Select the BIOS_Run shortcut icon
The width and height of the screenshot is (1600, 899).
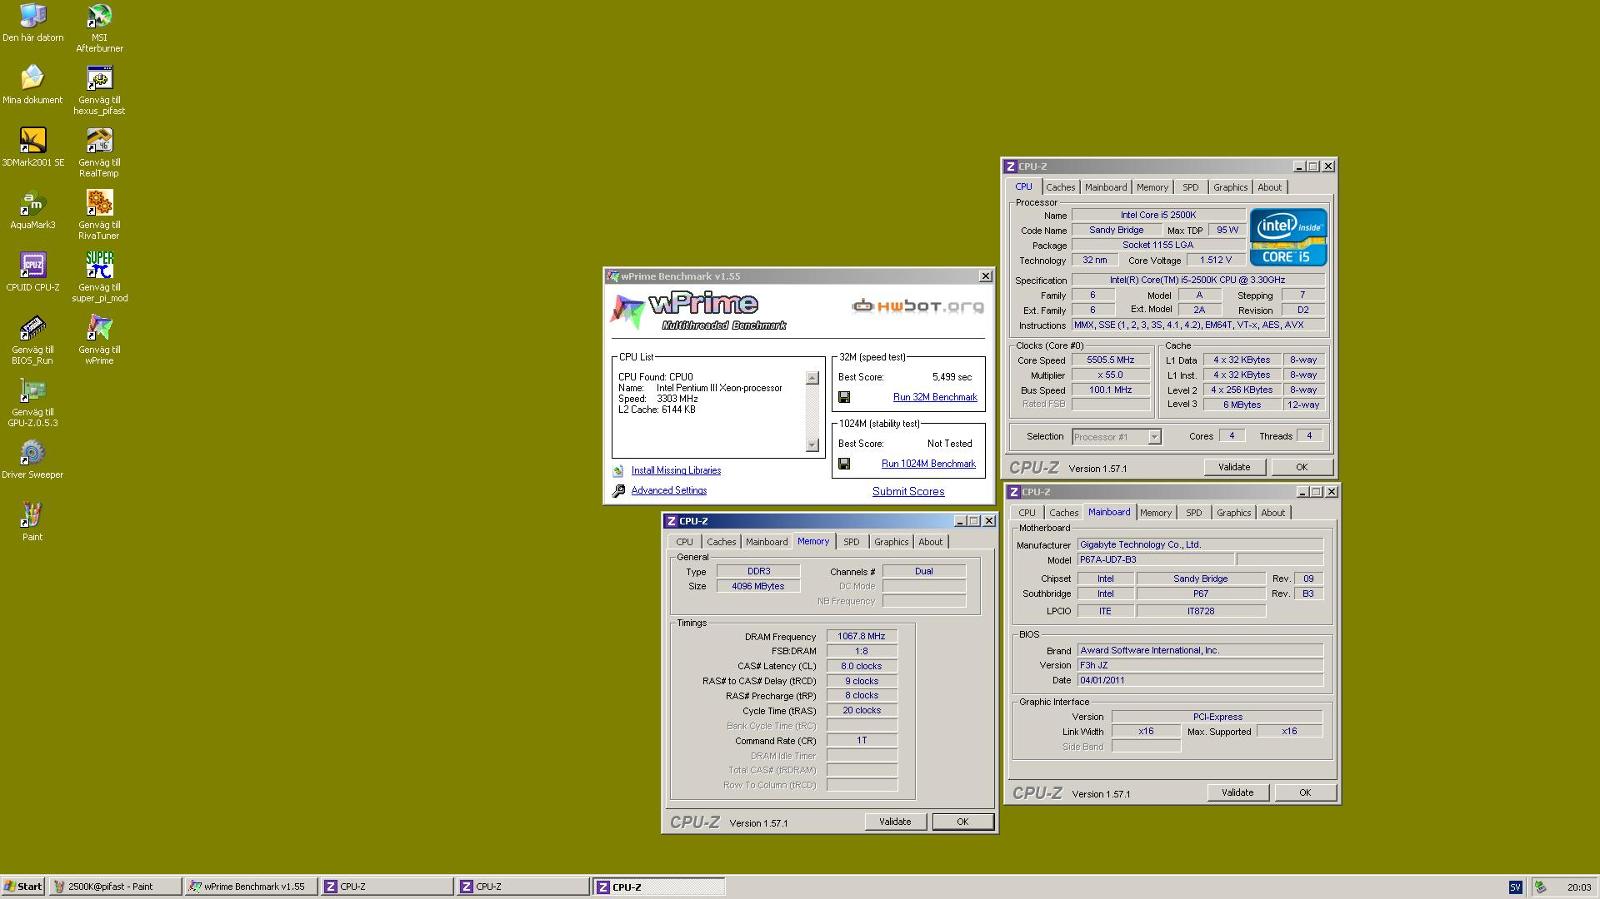[x=32, y=340]
